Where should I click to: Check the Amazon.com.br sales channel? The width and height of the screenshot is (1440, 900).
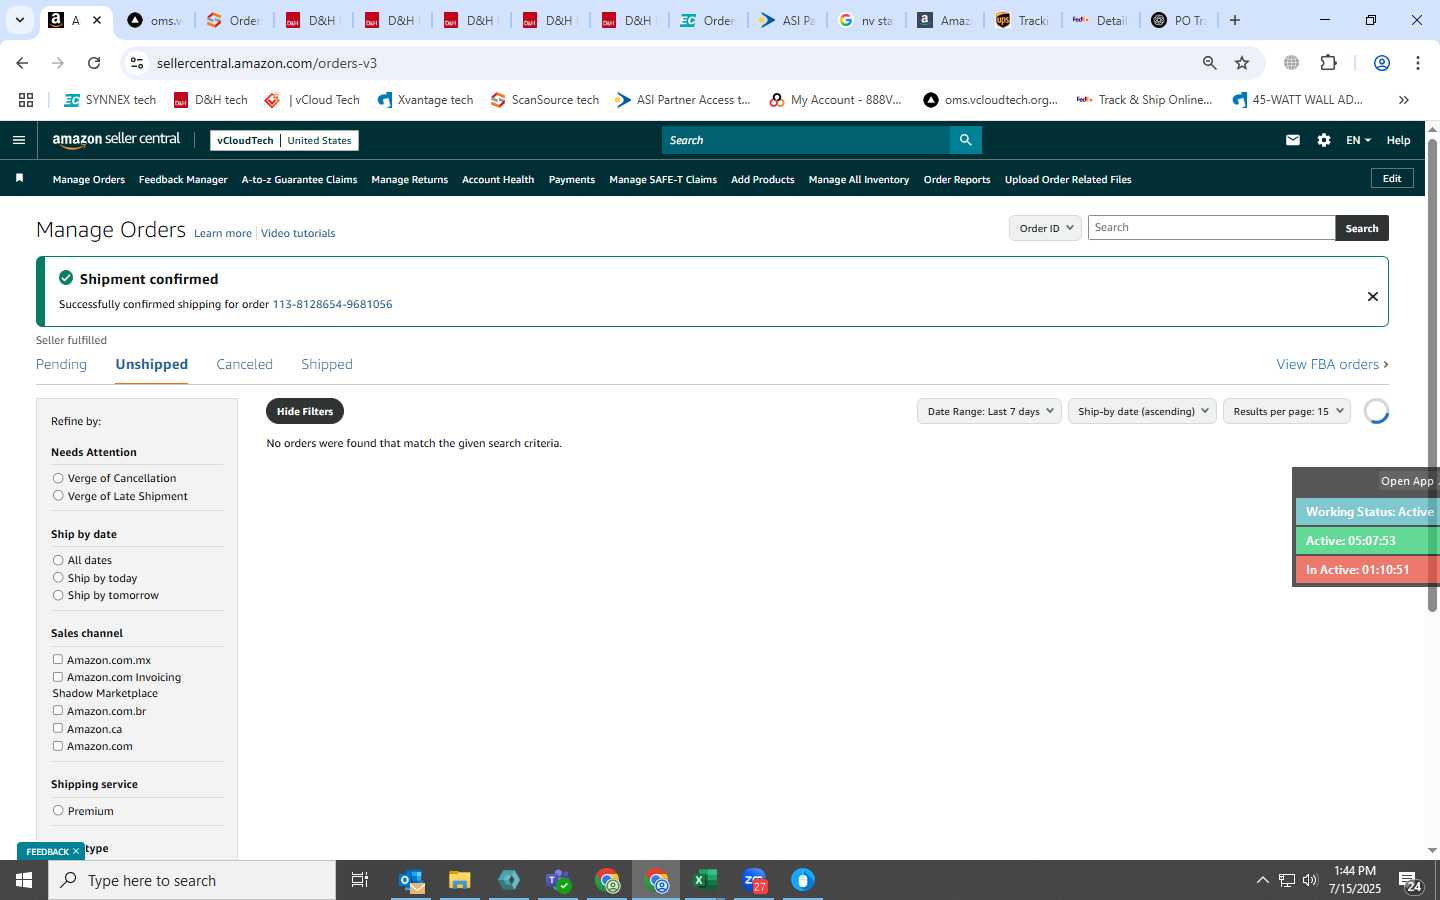click(x=58, y=711)
